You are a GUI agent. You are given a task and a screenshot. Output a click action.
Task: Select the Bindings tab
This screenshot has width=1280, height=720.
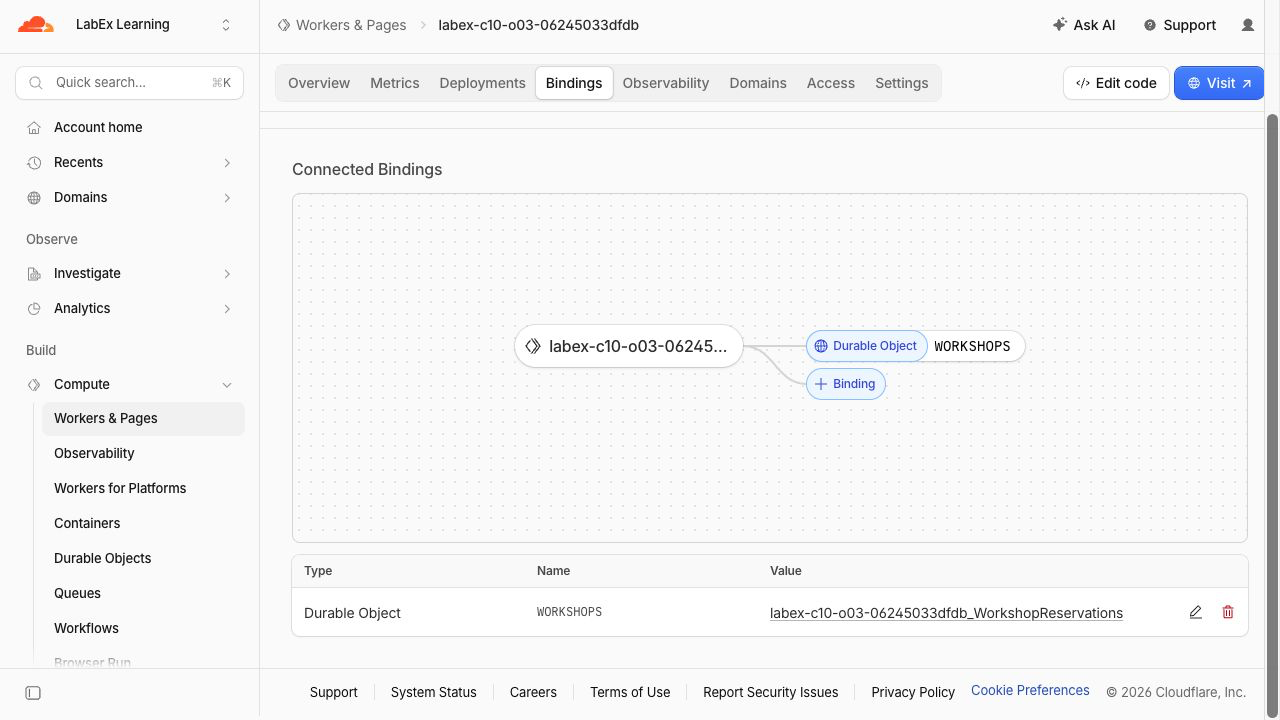pyautogui.click(x=574, y=83)
